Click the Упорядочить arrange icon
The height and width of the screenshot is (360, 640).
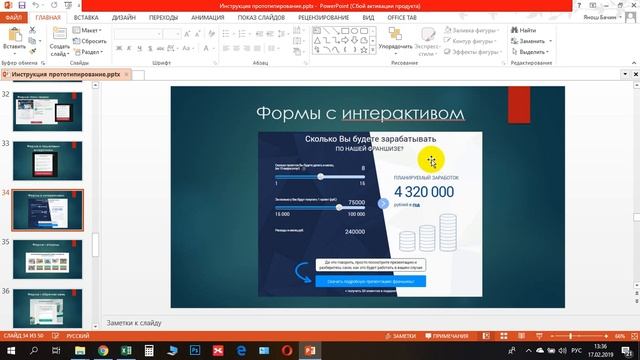pos(395,34)
